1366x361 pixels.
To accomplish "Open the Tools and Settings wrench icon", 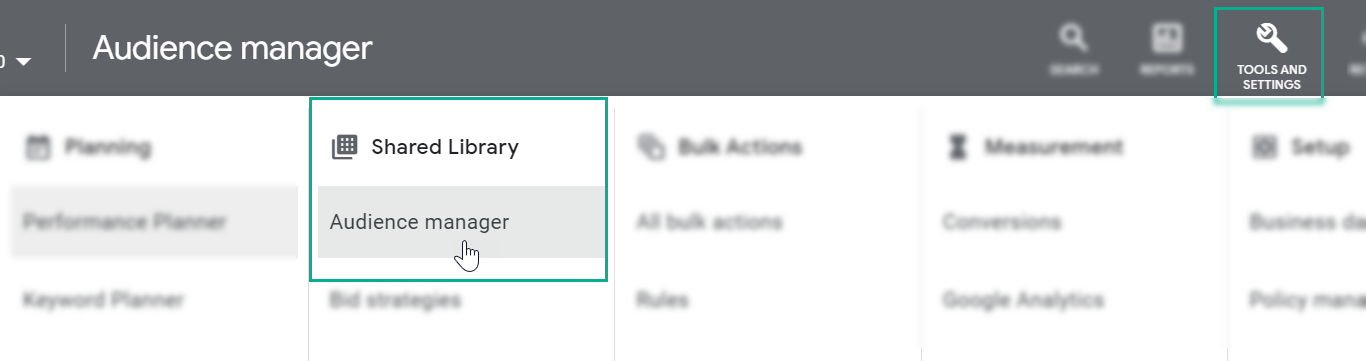I will [x=1271, y=40].
